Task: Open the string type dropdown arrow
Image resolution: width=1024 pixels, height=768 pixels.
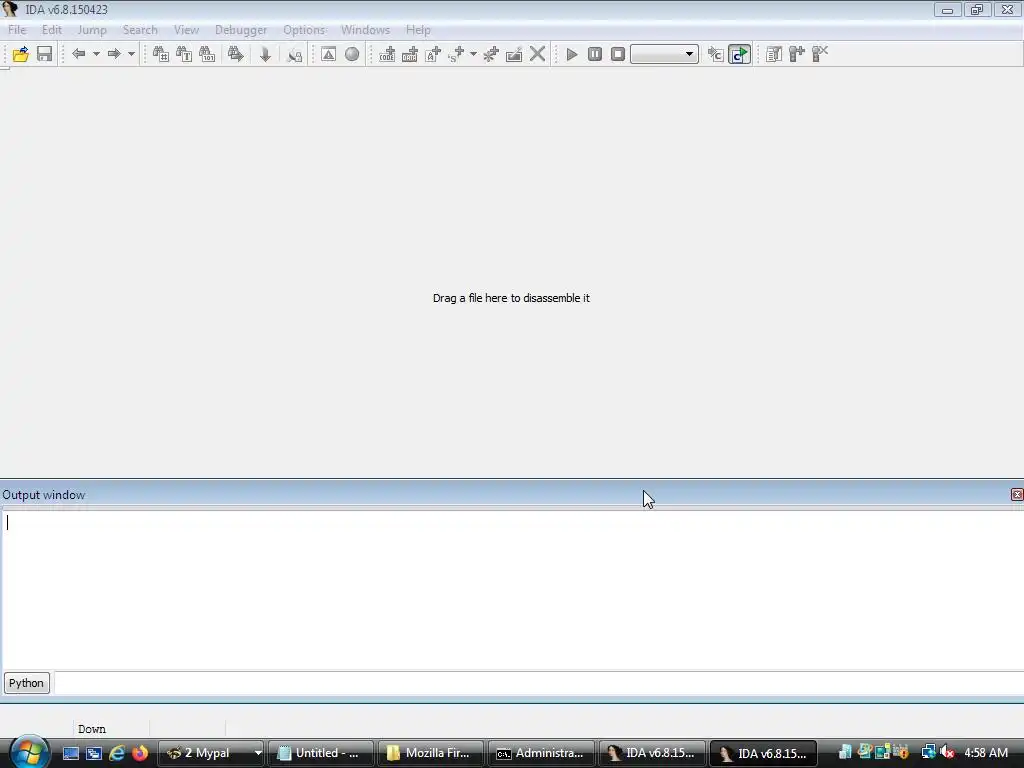Action: point(473,54)
